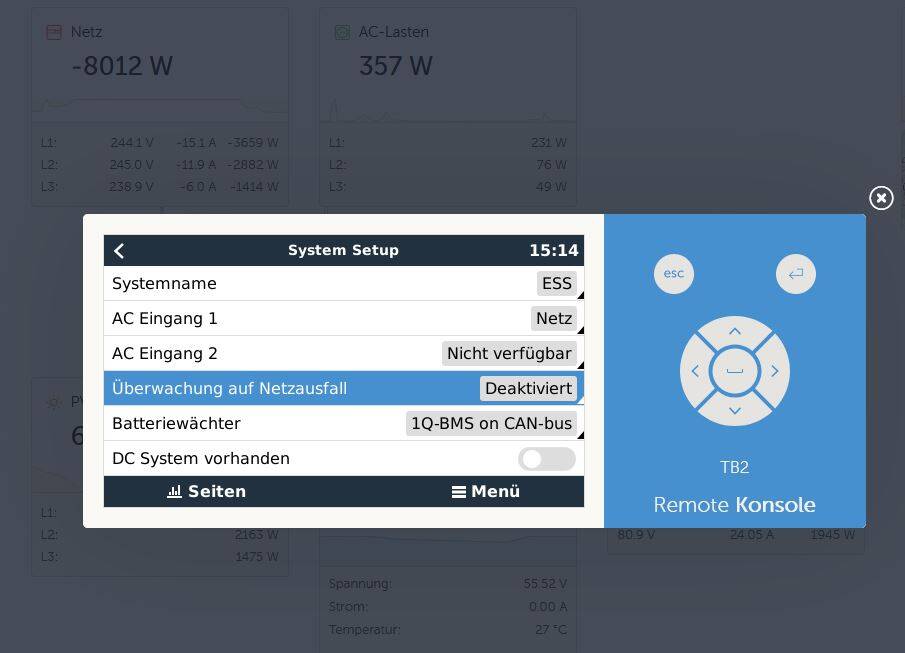Viewport: 905px width, 653px height.
Task: Change Überwachung auf Netzausfall Deaktiviert value
Action: click(x=528, y=389)
